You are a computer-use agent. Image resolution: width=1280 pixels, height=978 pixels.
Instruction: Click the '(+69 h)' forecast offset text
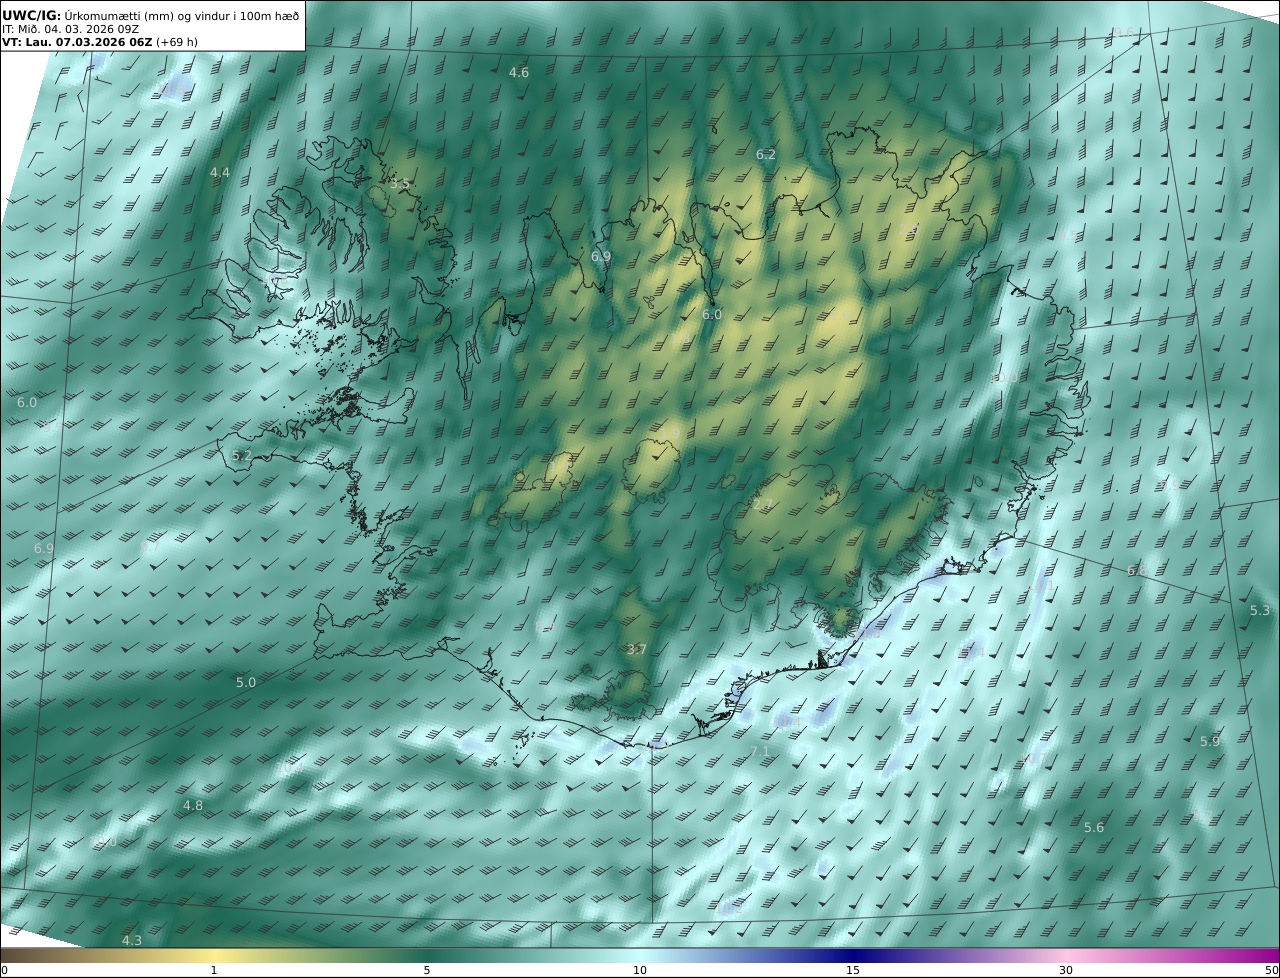click(x=176, y=42)
